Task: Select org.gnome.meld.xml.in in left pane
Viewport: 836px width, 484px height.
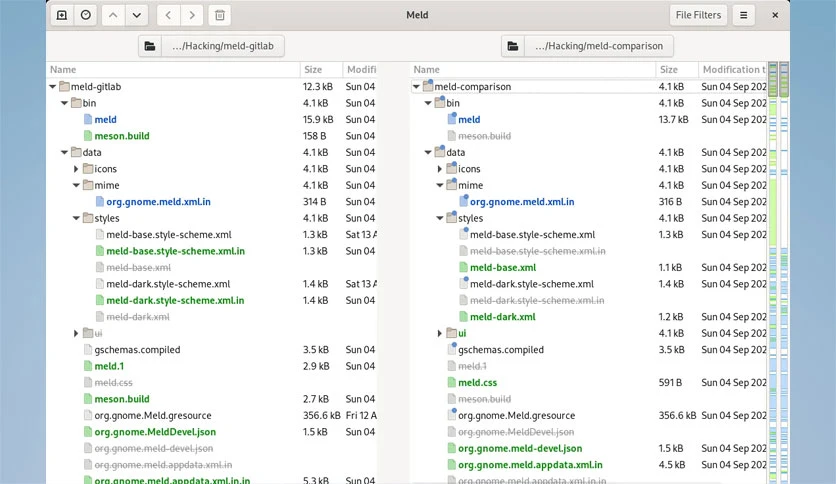Action: pyautogui.click(x=158, y=201)
